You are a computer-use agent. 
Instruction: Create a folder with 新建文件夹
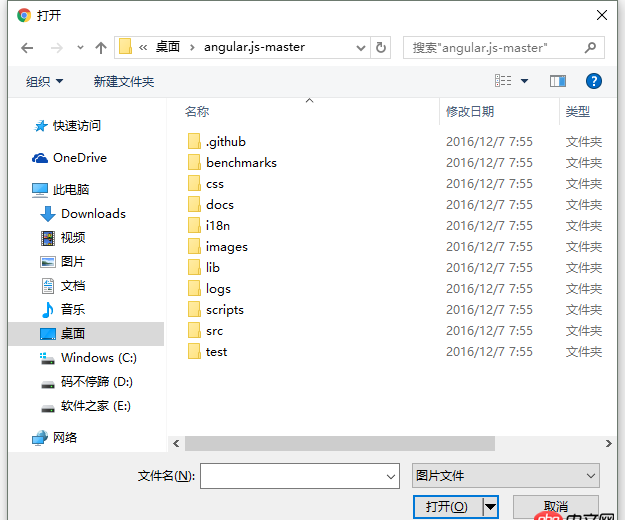[124, 82]
